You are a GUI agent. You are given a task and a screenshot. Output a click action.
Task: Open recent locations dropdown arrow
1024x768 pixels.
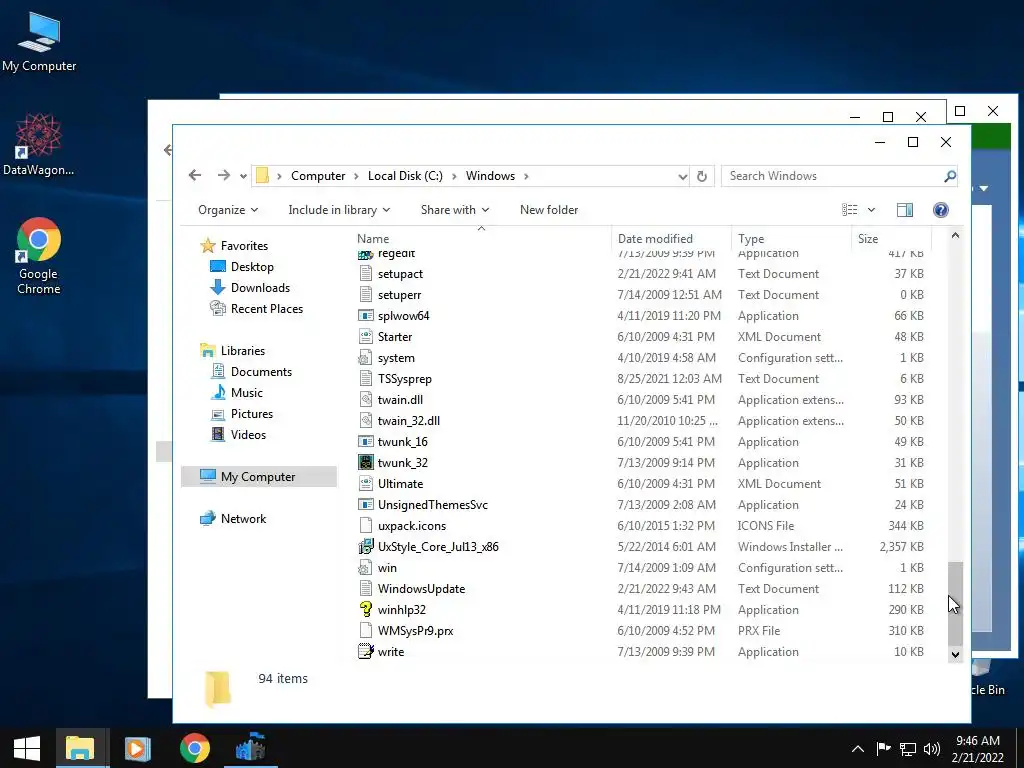243,176
